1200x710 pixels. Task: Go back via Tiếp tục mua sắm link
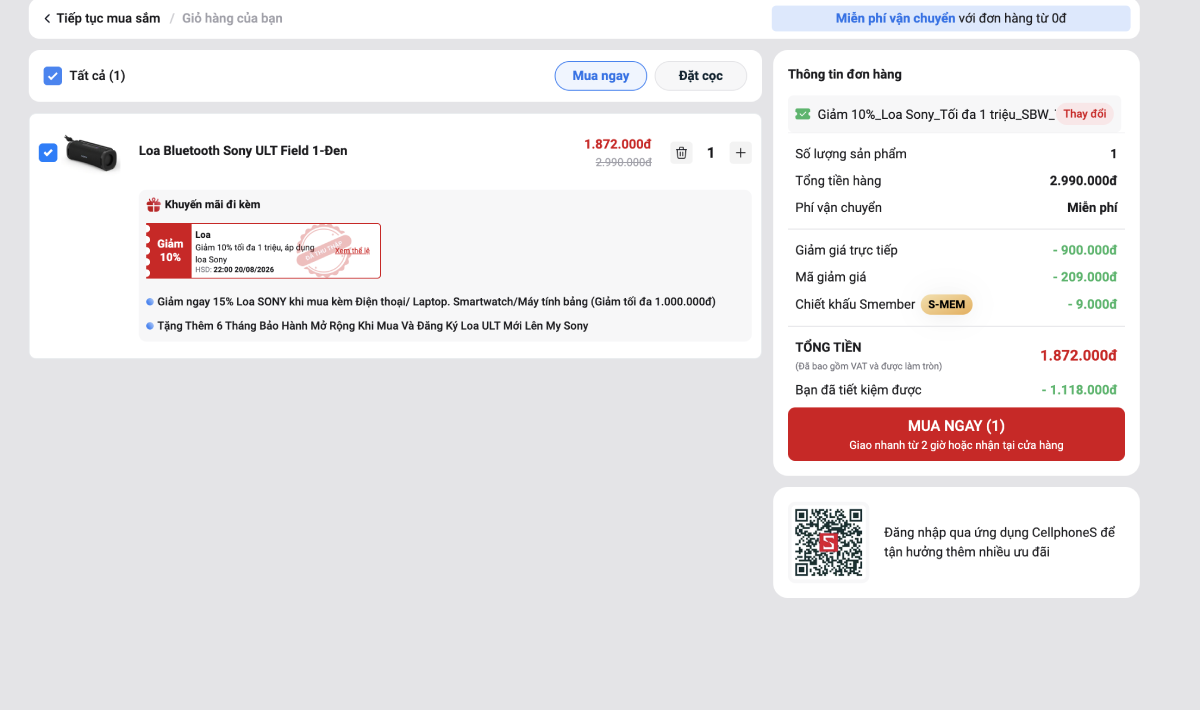coord(101,18)
